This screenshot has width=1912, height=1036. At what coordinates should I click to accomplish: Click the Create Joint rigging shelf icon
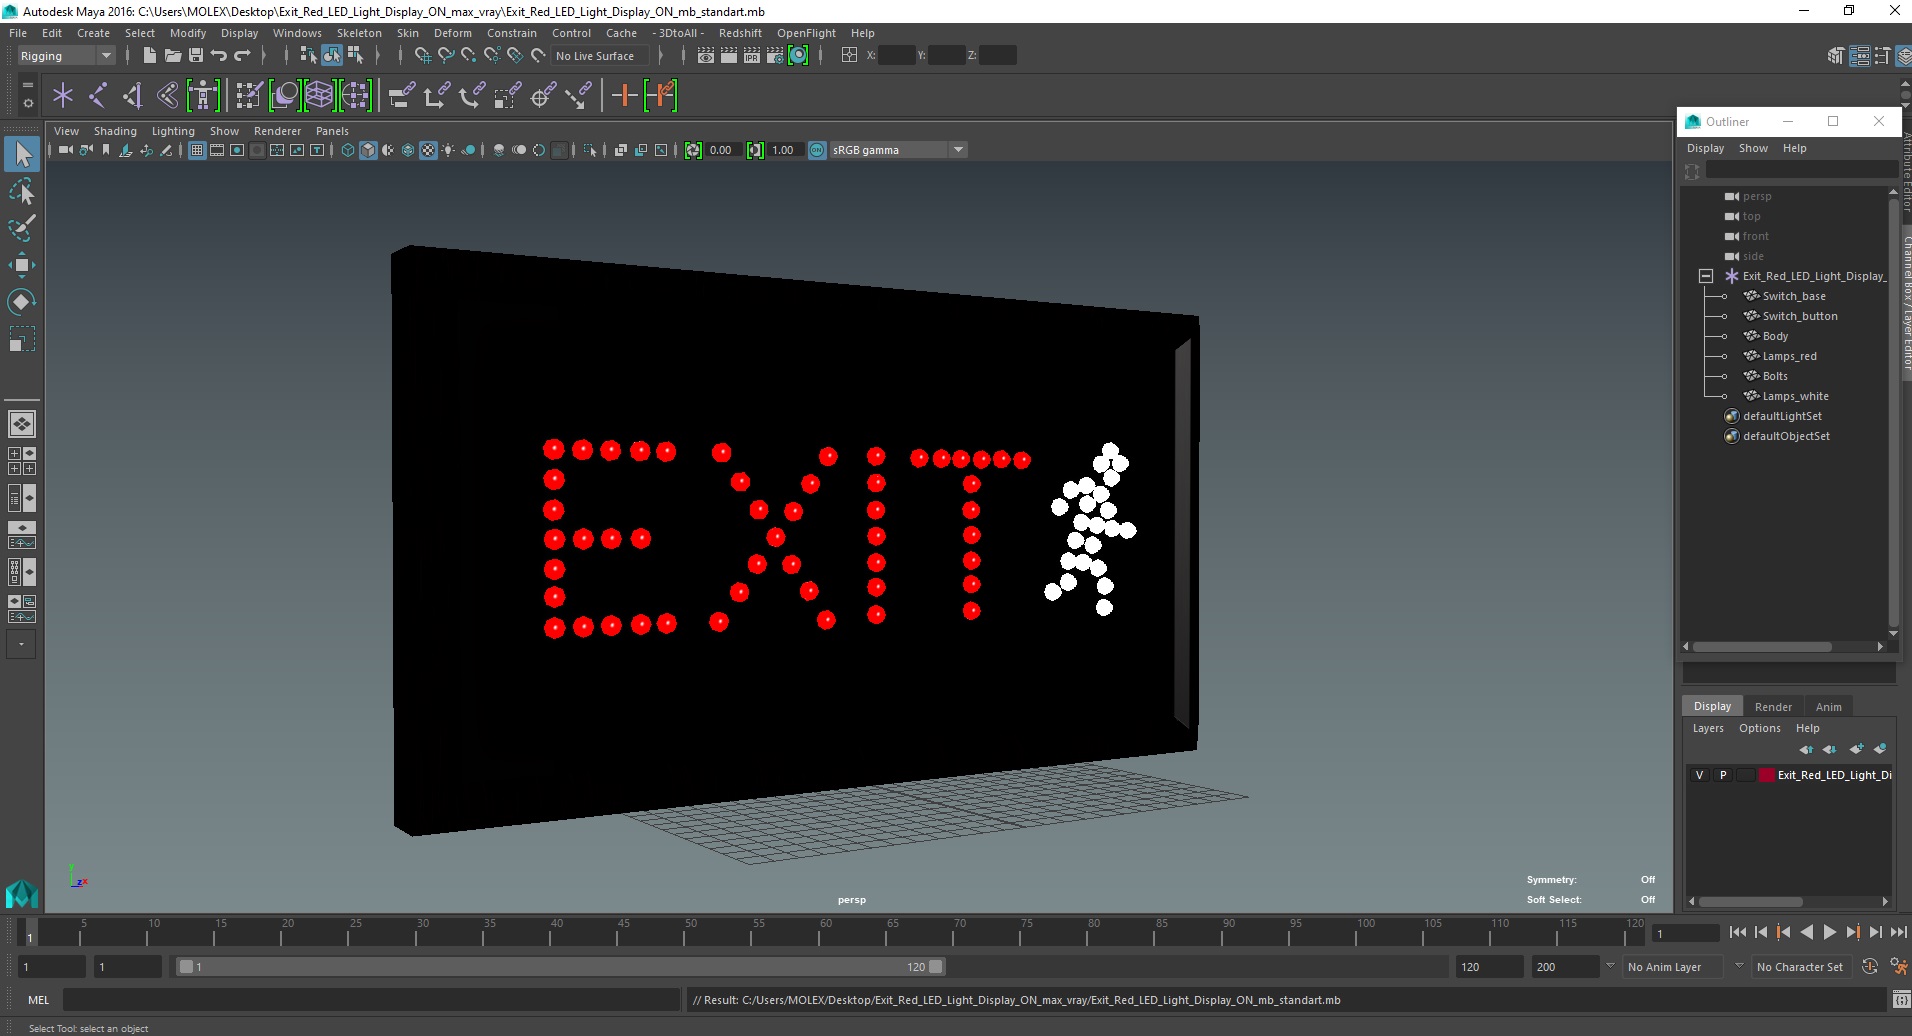[97, 96]
